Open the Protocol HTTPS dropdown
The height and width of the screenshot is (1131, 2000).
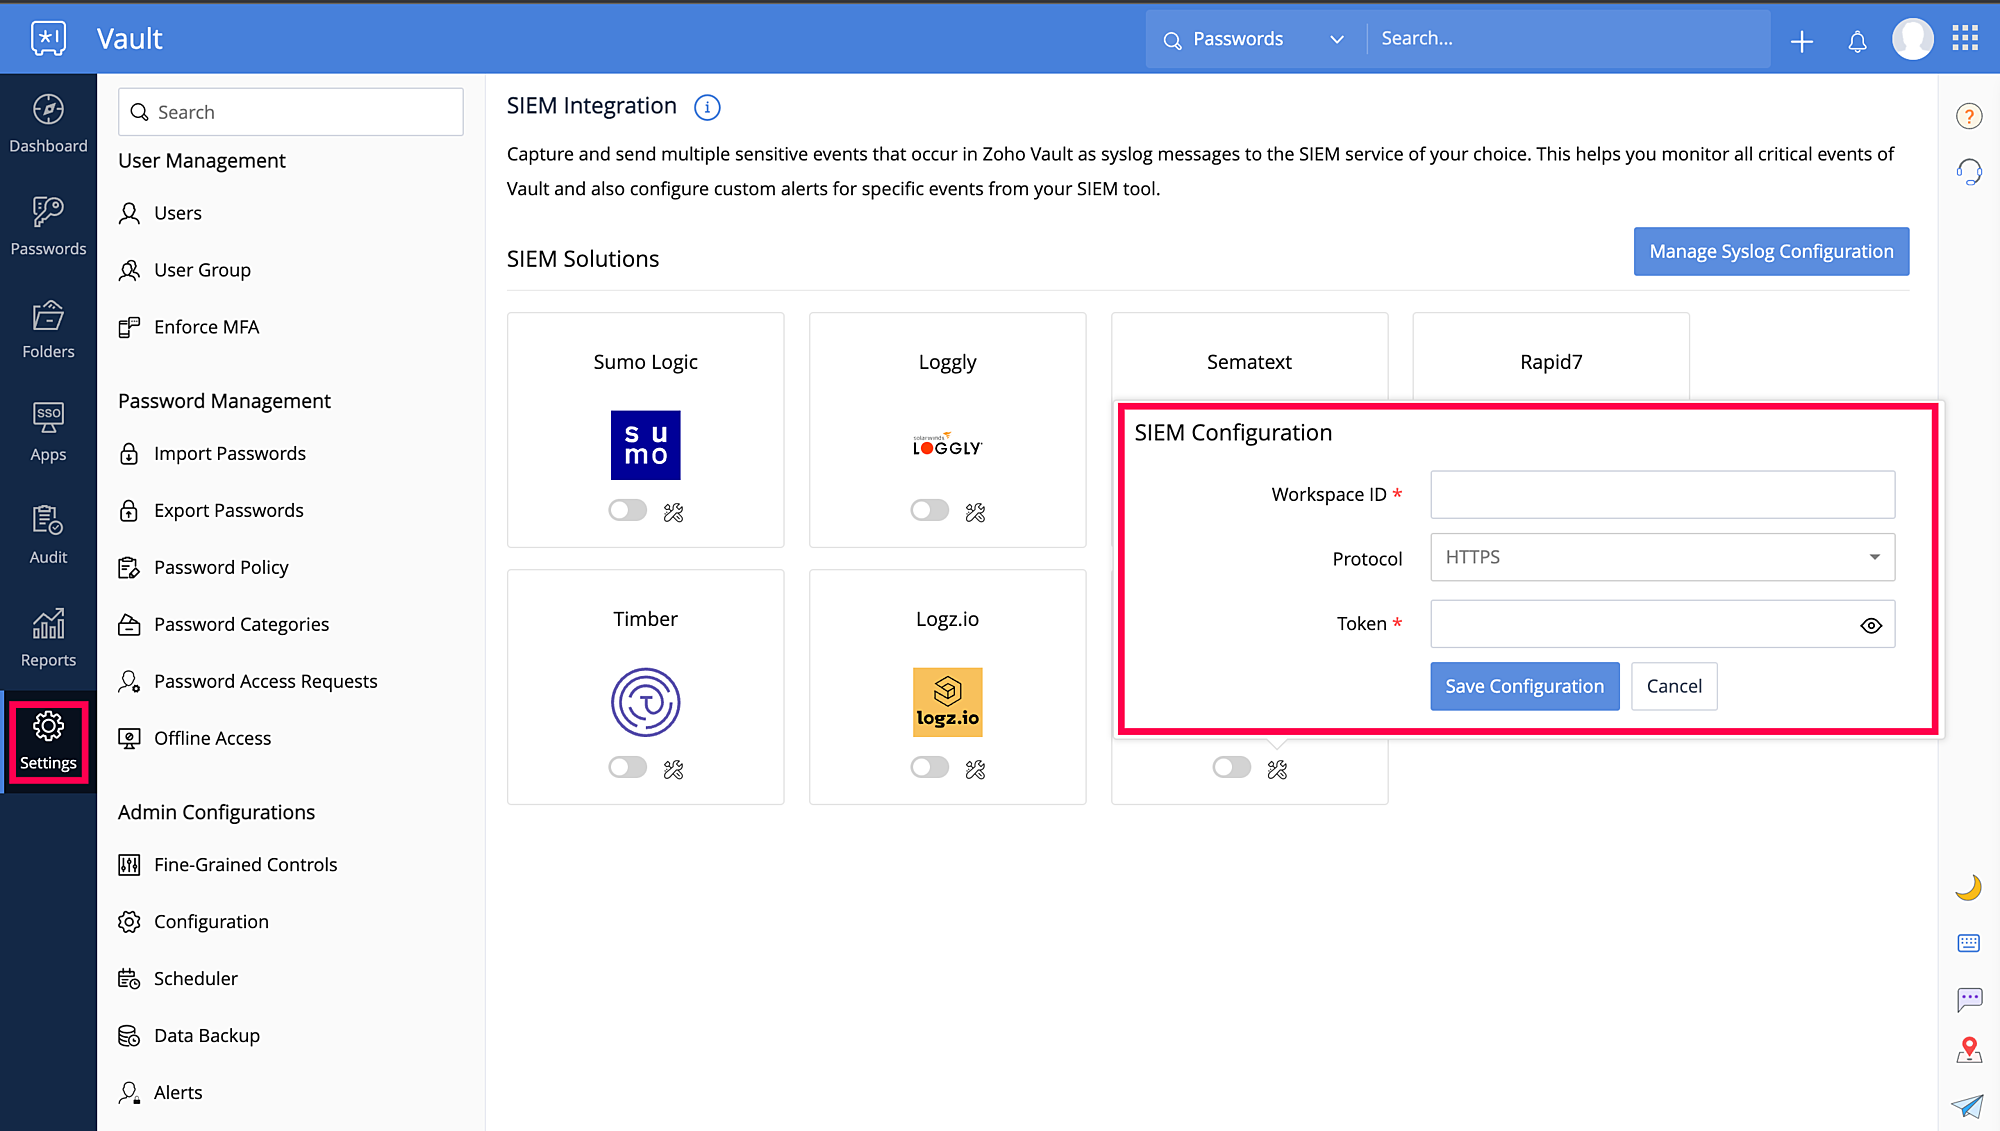click(1662, 557)
